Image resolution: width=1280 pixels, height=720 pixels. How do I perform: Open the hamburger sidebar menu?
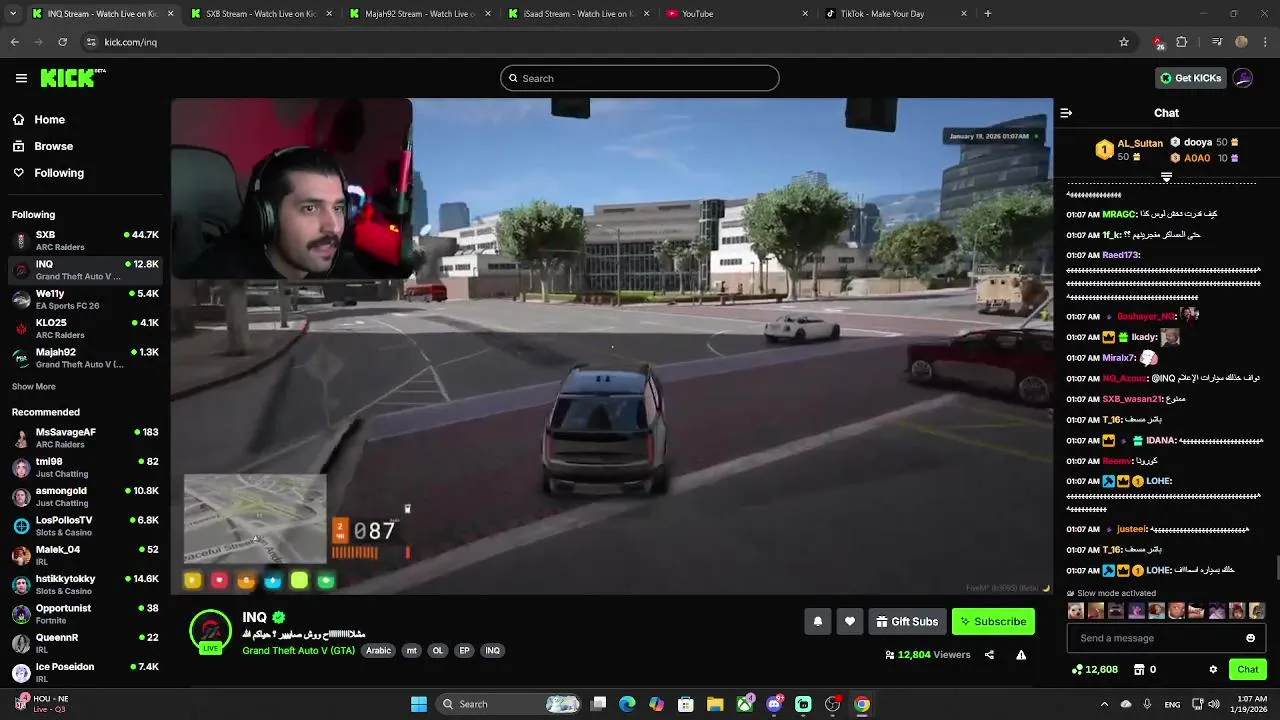tap(21, 78)
